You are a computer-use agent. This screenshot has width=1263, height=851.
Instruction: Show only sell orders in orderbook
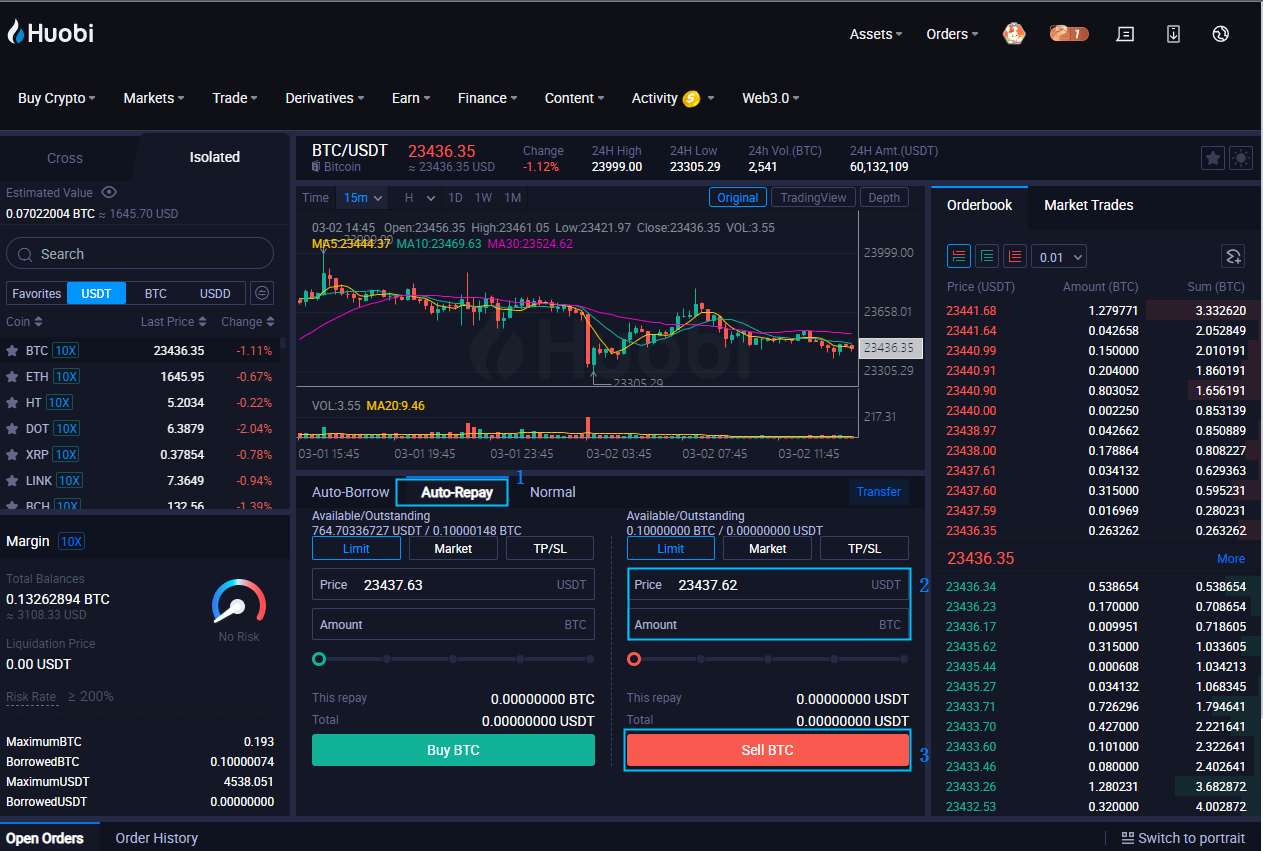[x=1015, y=257]
